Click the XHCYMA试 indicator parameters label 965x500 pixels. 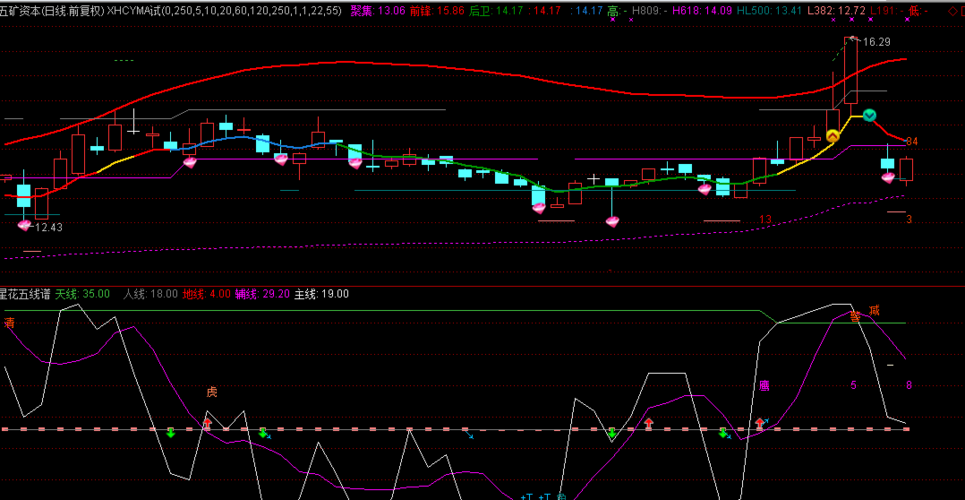point(225,10)
